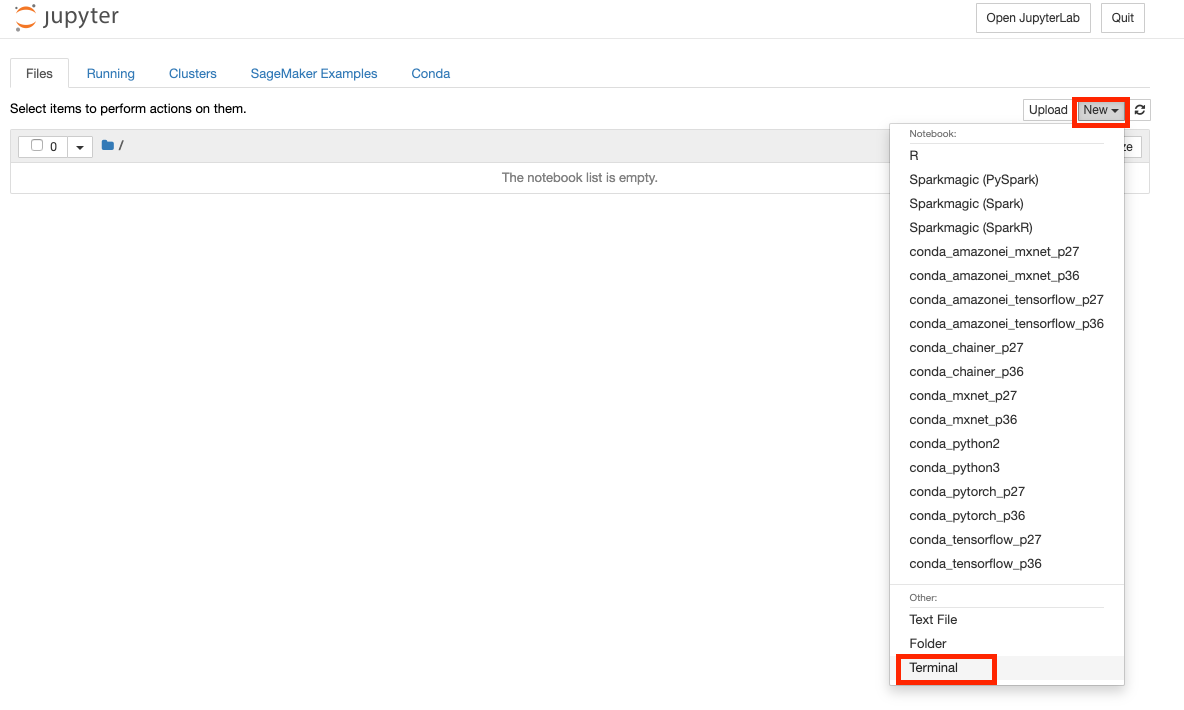Click the Quit button
This screenshot has height=710, width=1184.
pos(1123,18)
